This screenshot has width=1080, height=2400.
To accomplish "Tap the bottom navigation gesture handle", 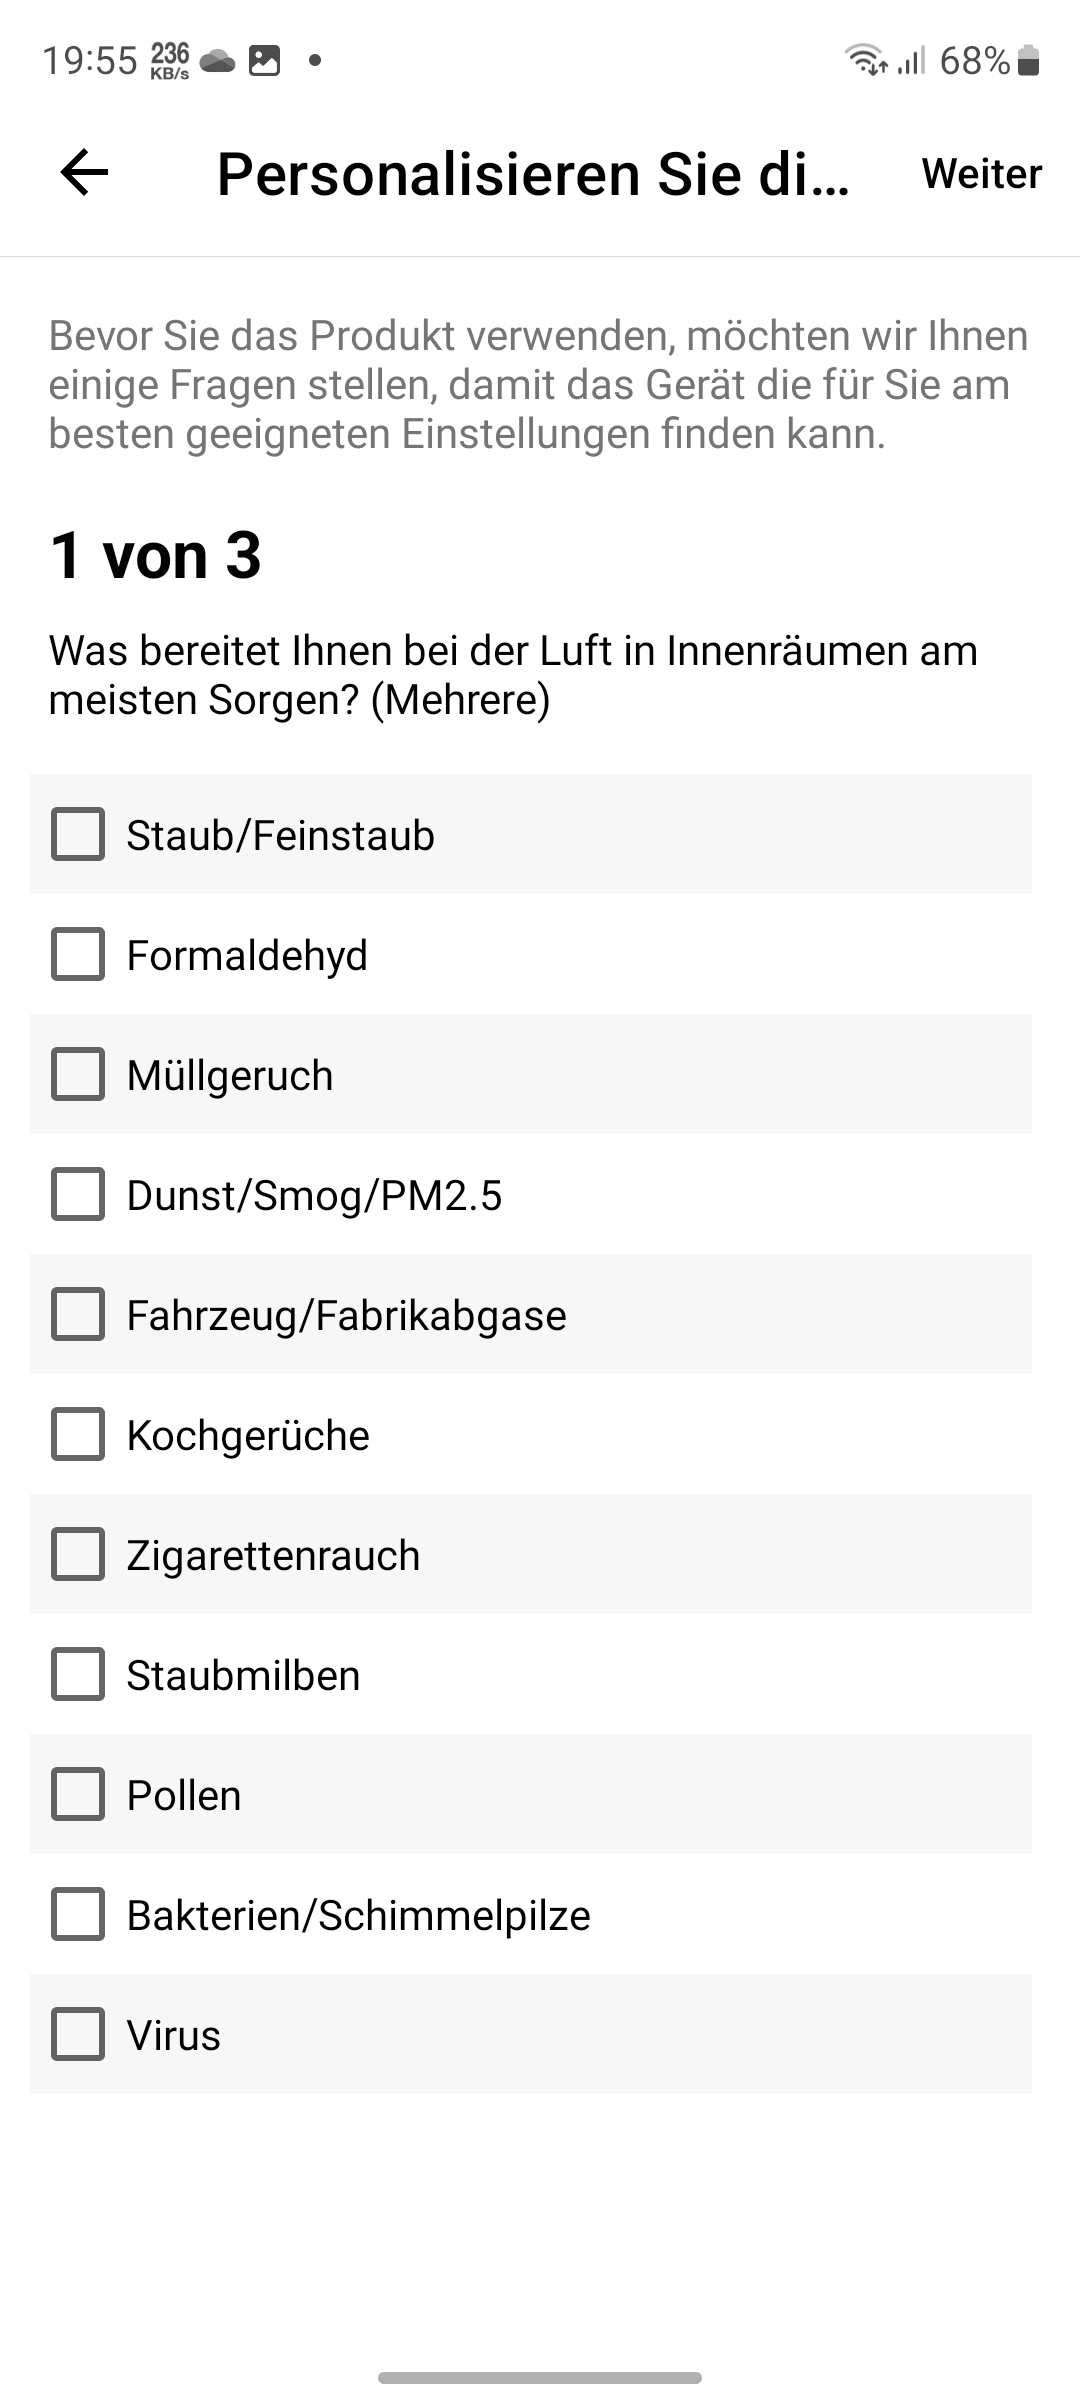I will [540, 2377].
